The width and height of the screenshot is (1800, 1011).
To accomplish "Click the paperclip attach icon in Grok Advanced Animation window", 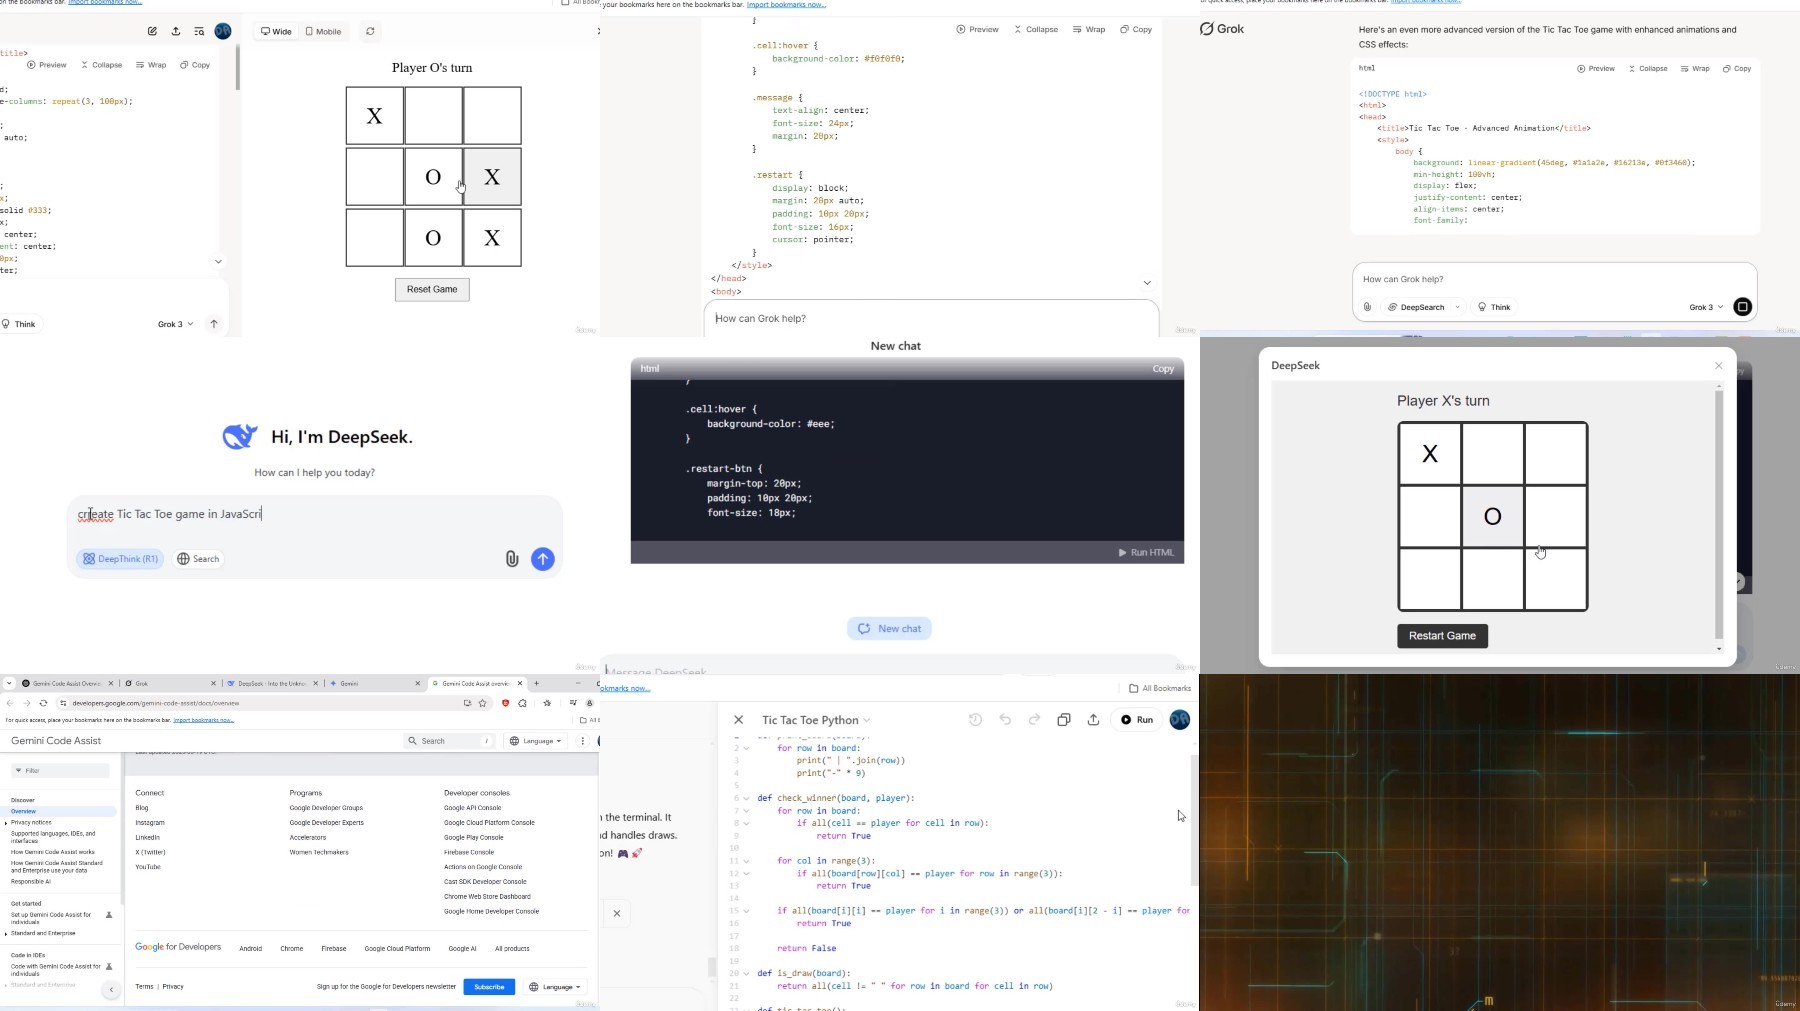I will click(1367, 307).
